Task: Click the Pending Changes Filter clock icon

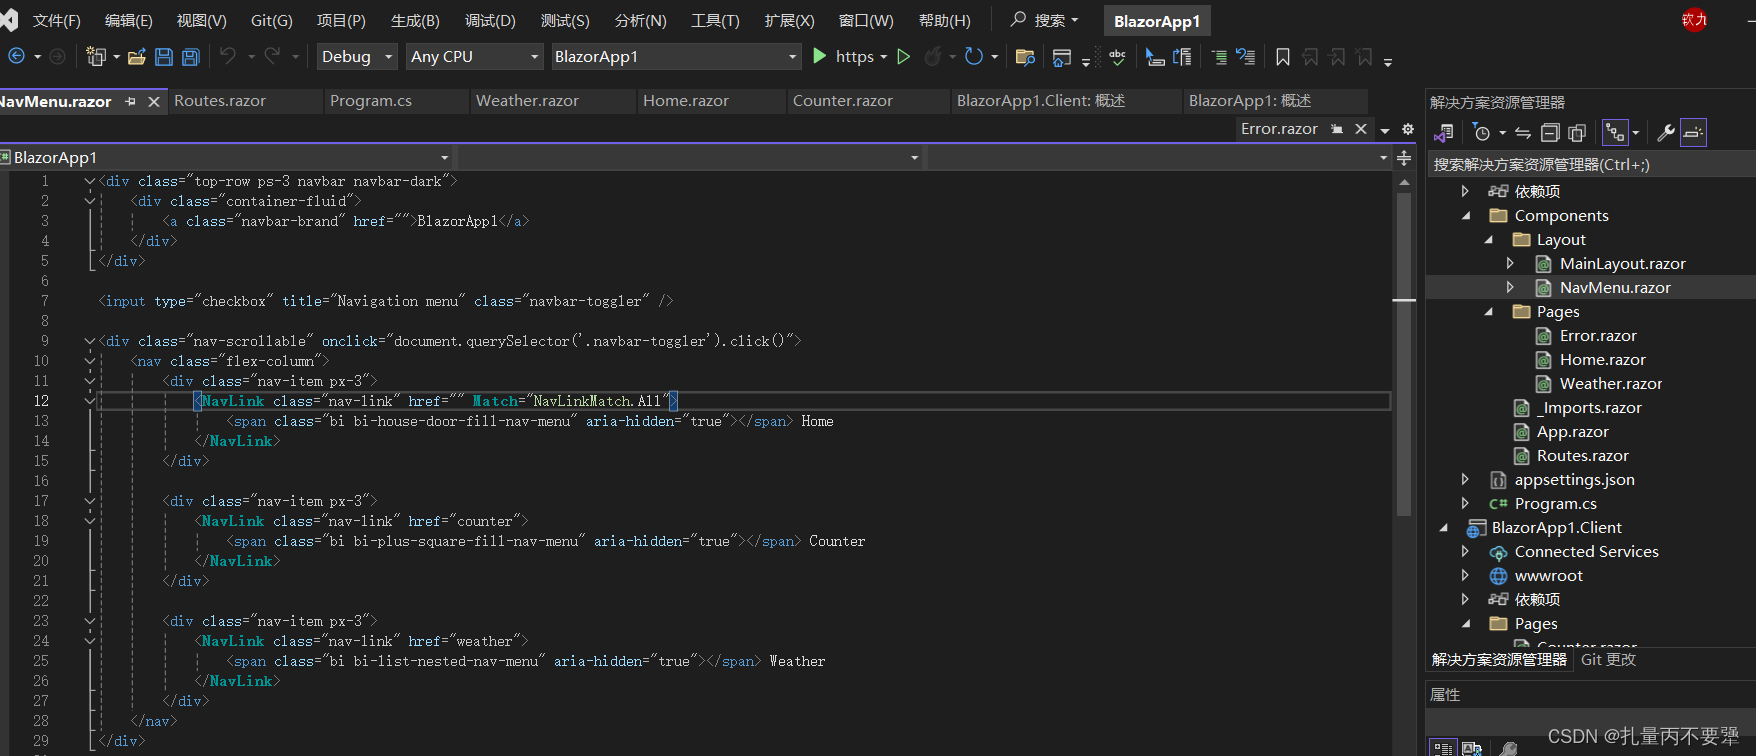Action: coord(1482,133)
